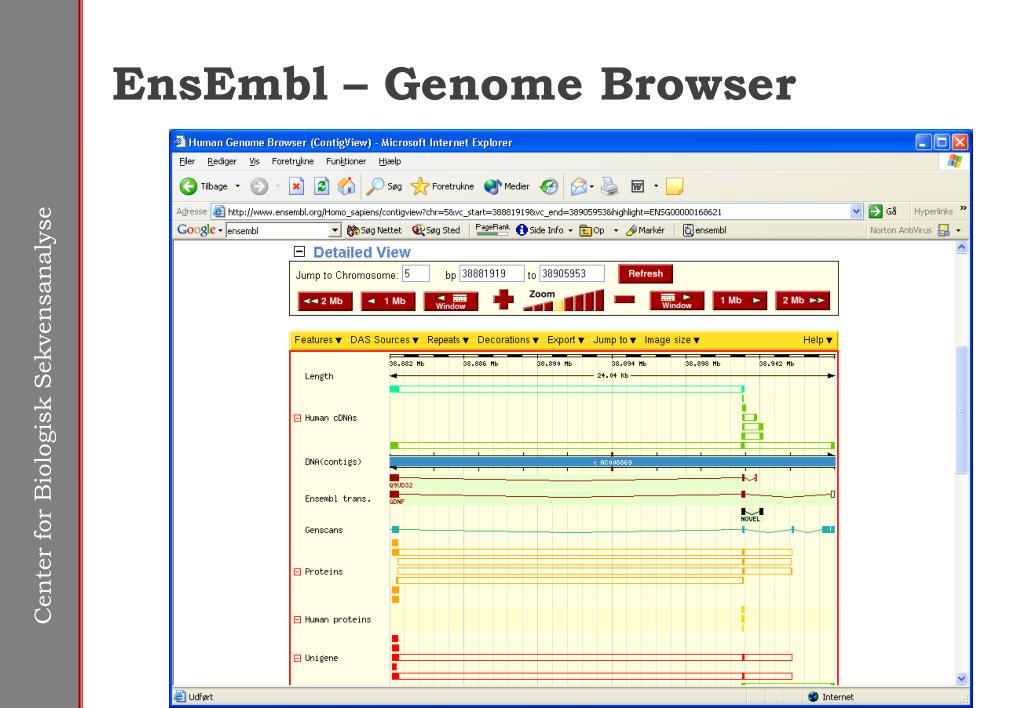Click Søg Sted site search button
1023x708 pixels.
click(436, 230)
